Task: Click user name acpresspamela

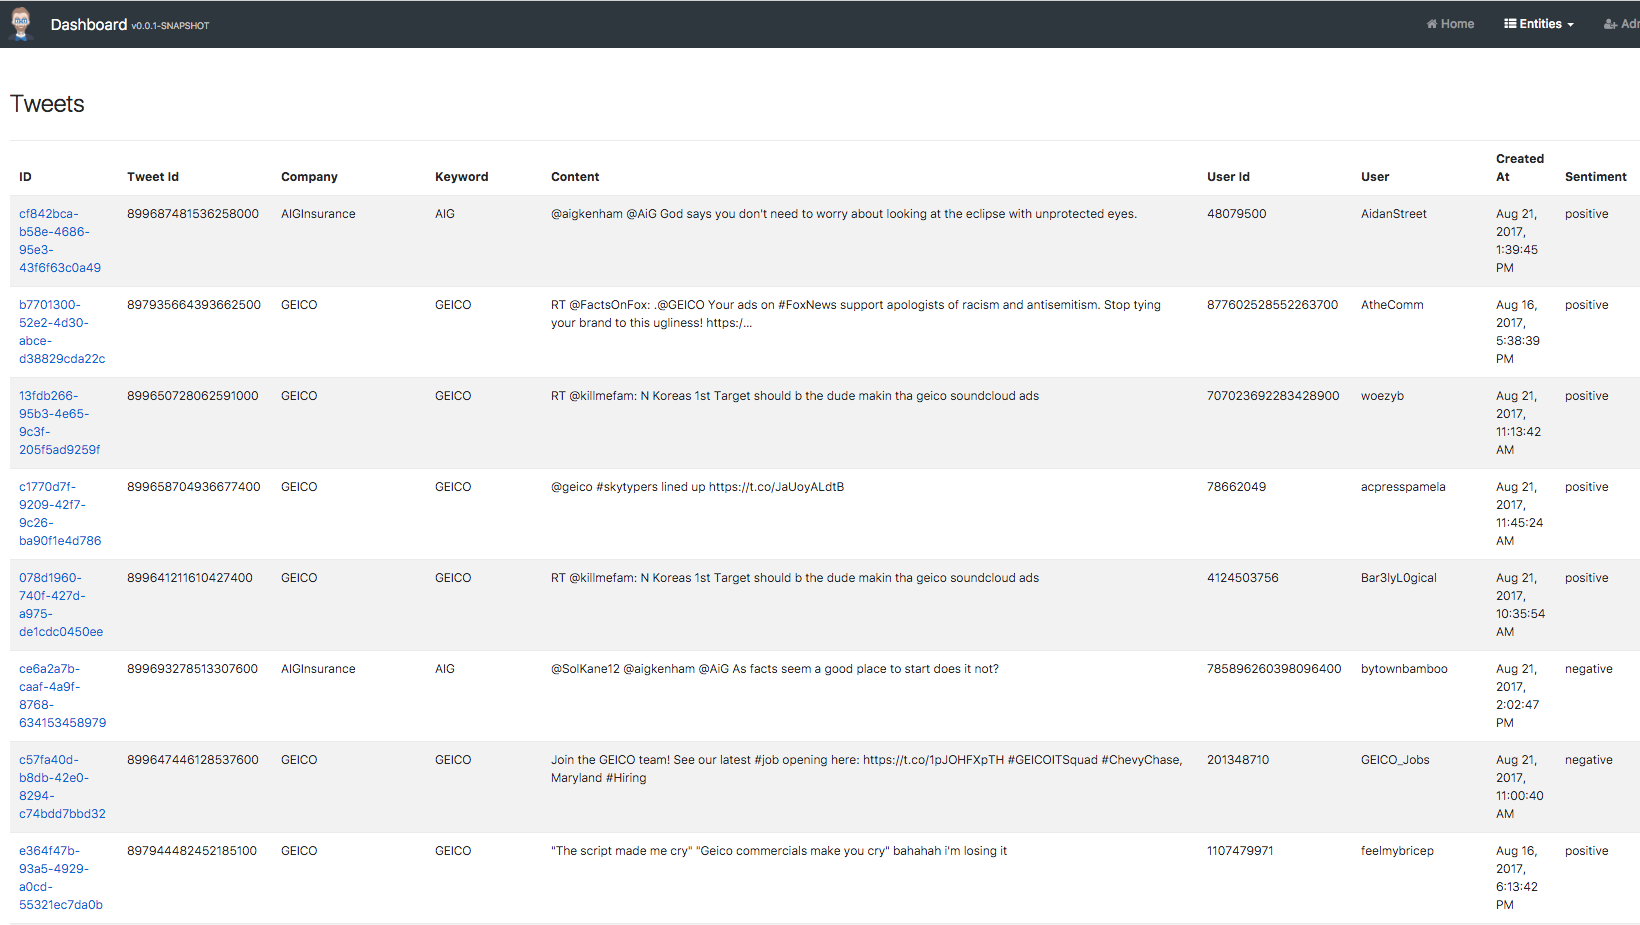Action: point(1403,487)
